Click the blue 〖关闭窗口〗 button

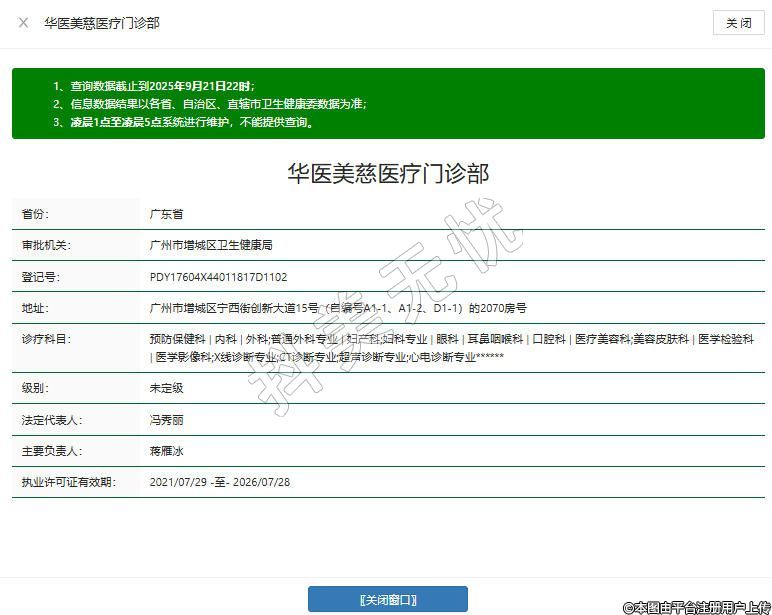click(387, 599)
